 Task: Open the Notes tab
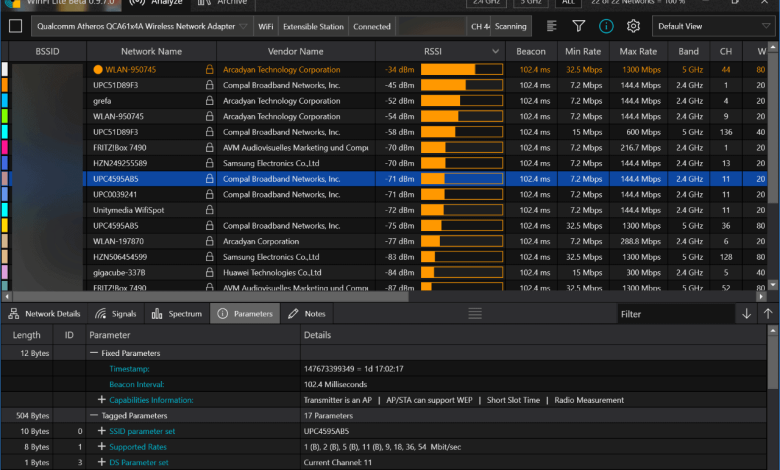tap(306, 314)
